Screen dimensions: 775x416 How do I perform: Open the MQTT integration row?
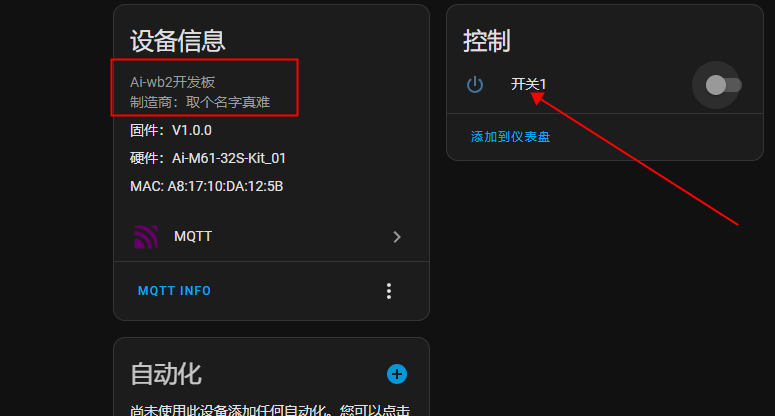pyautogui.click(x=271, y=237)
